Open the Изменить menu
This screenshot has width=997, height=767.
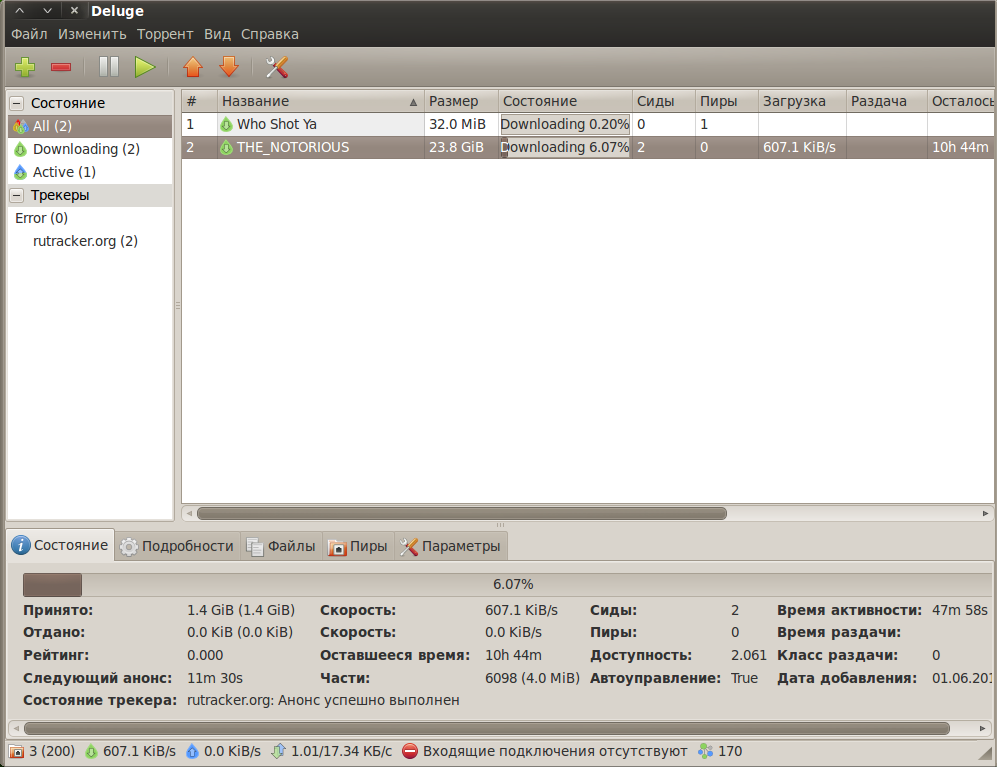(92, 34)
